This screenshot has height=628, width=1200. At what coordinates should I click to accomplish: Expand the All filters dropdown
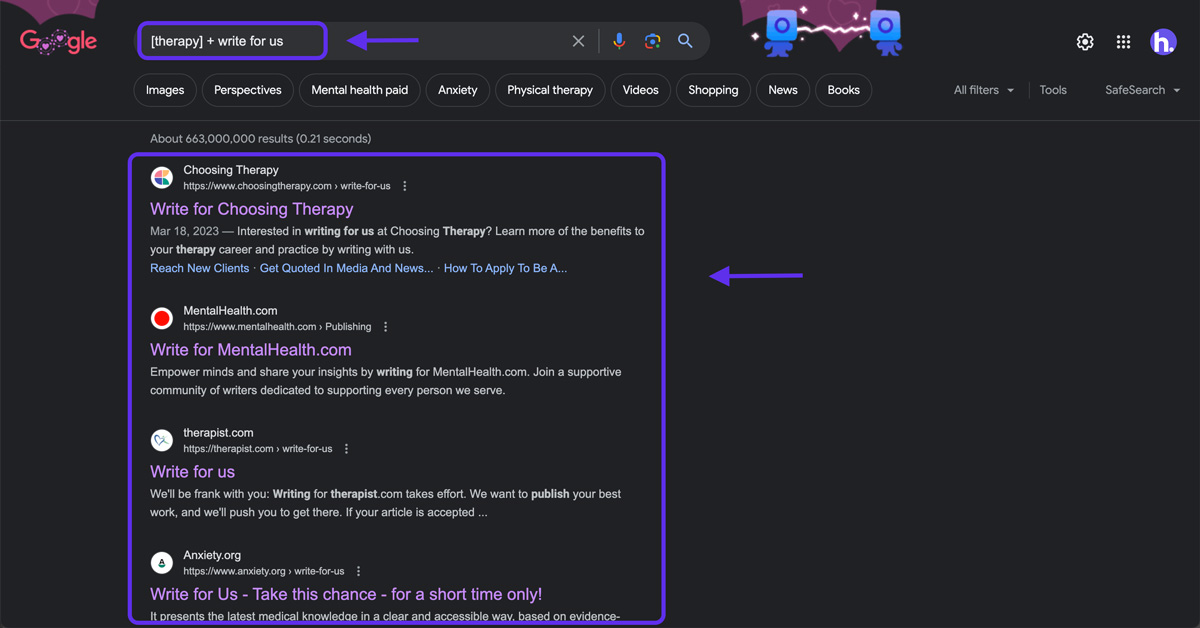984,90
